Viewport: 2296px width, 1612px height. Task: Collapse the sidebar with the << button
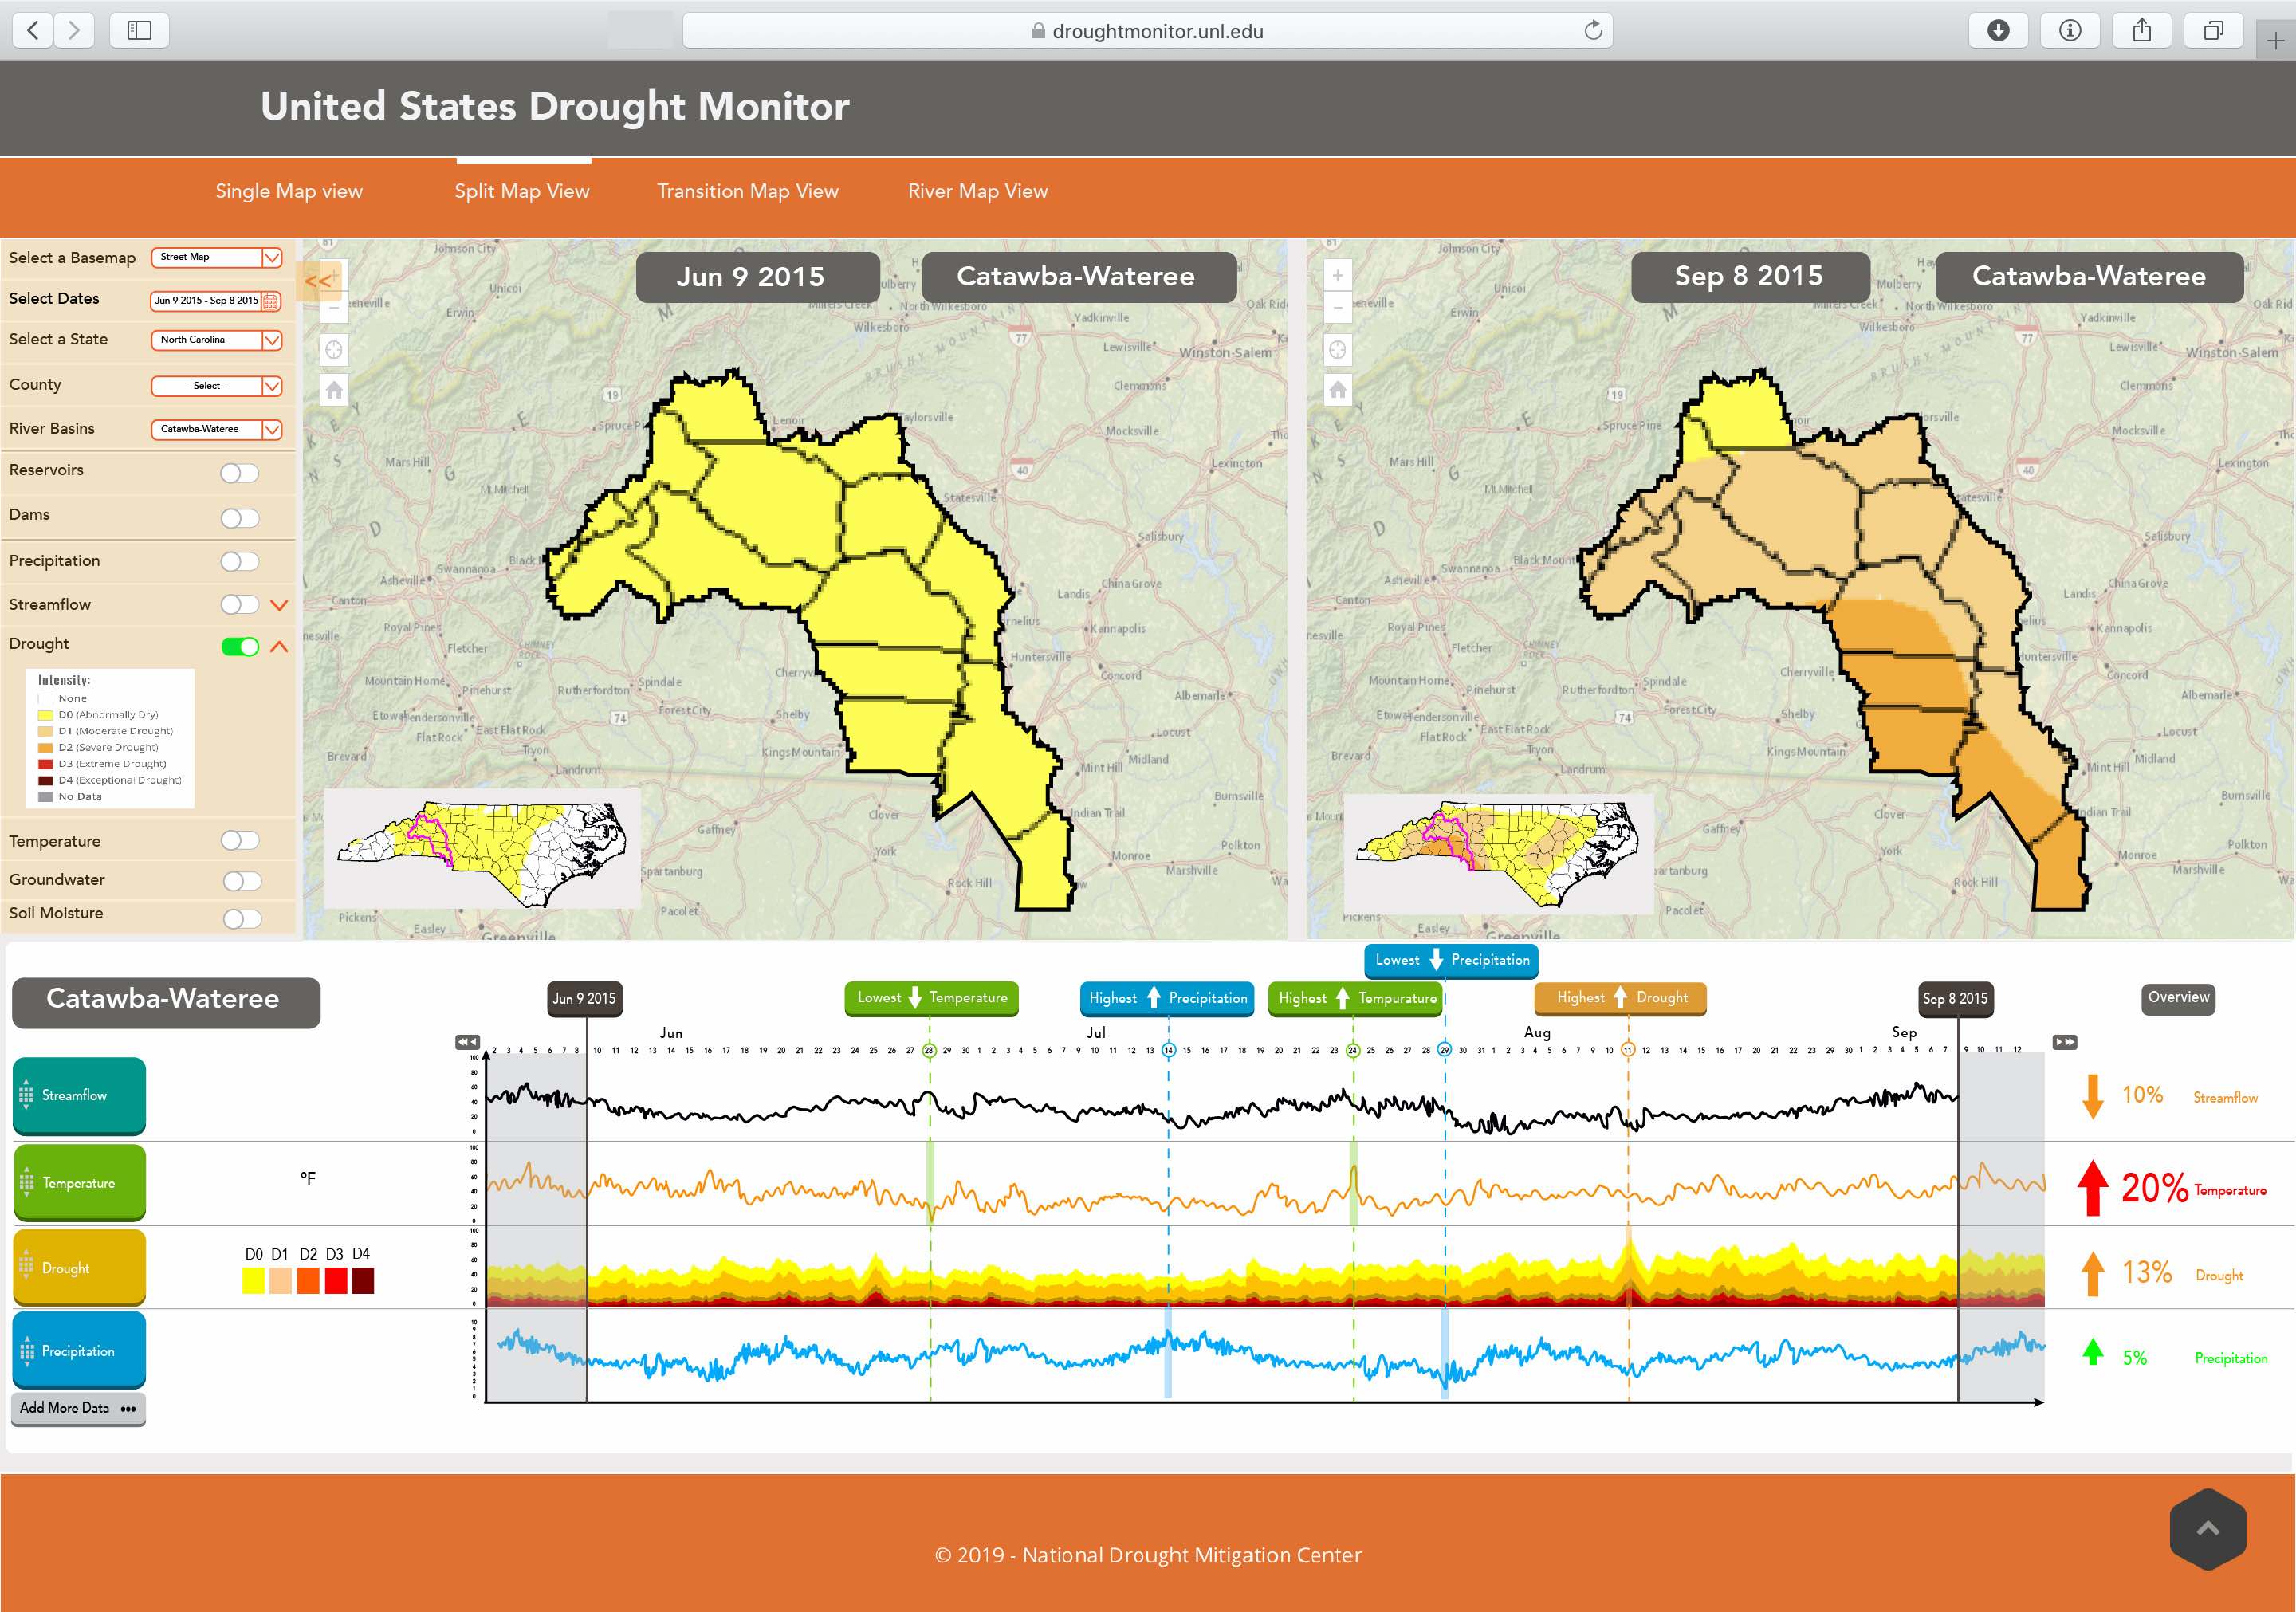pyautogui.click(x=319, y=280)
